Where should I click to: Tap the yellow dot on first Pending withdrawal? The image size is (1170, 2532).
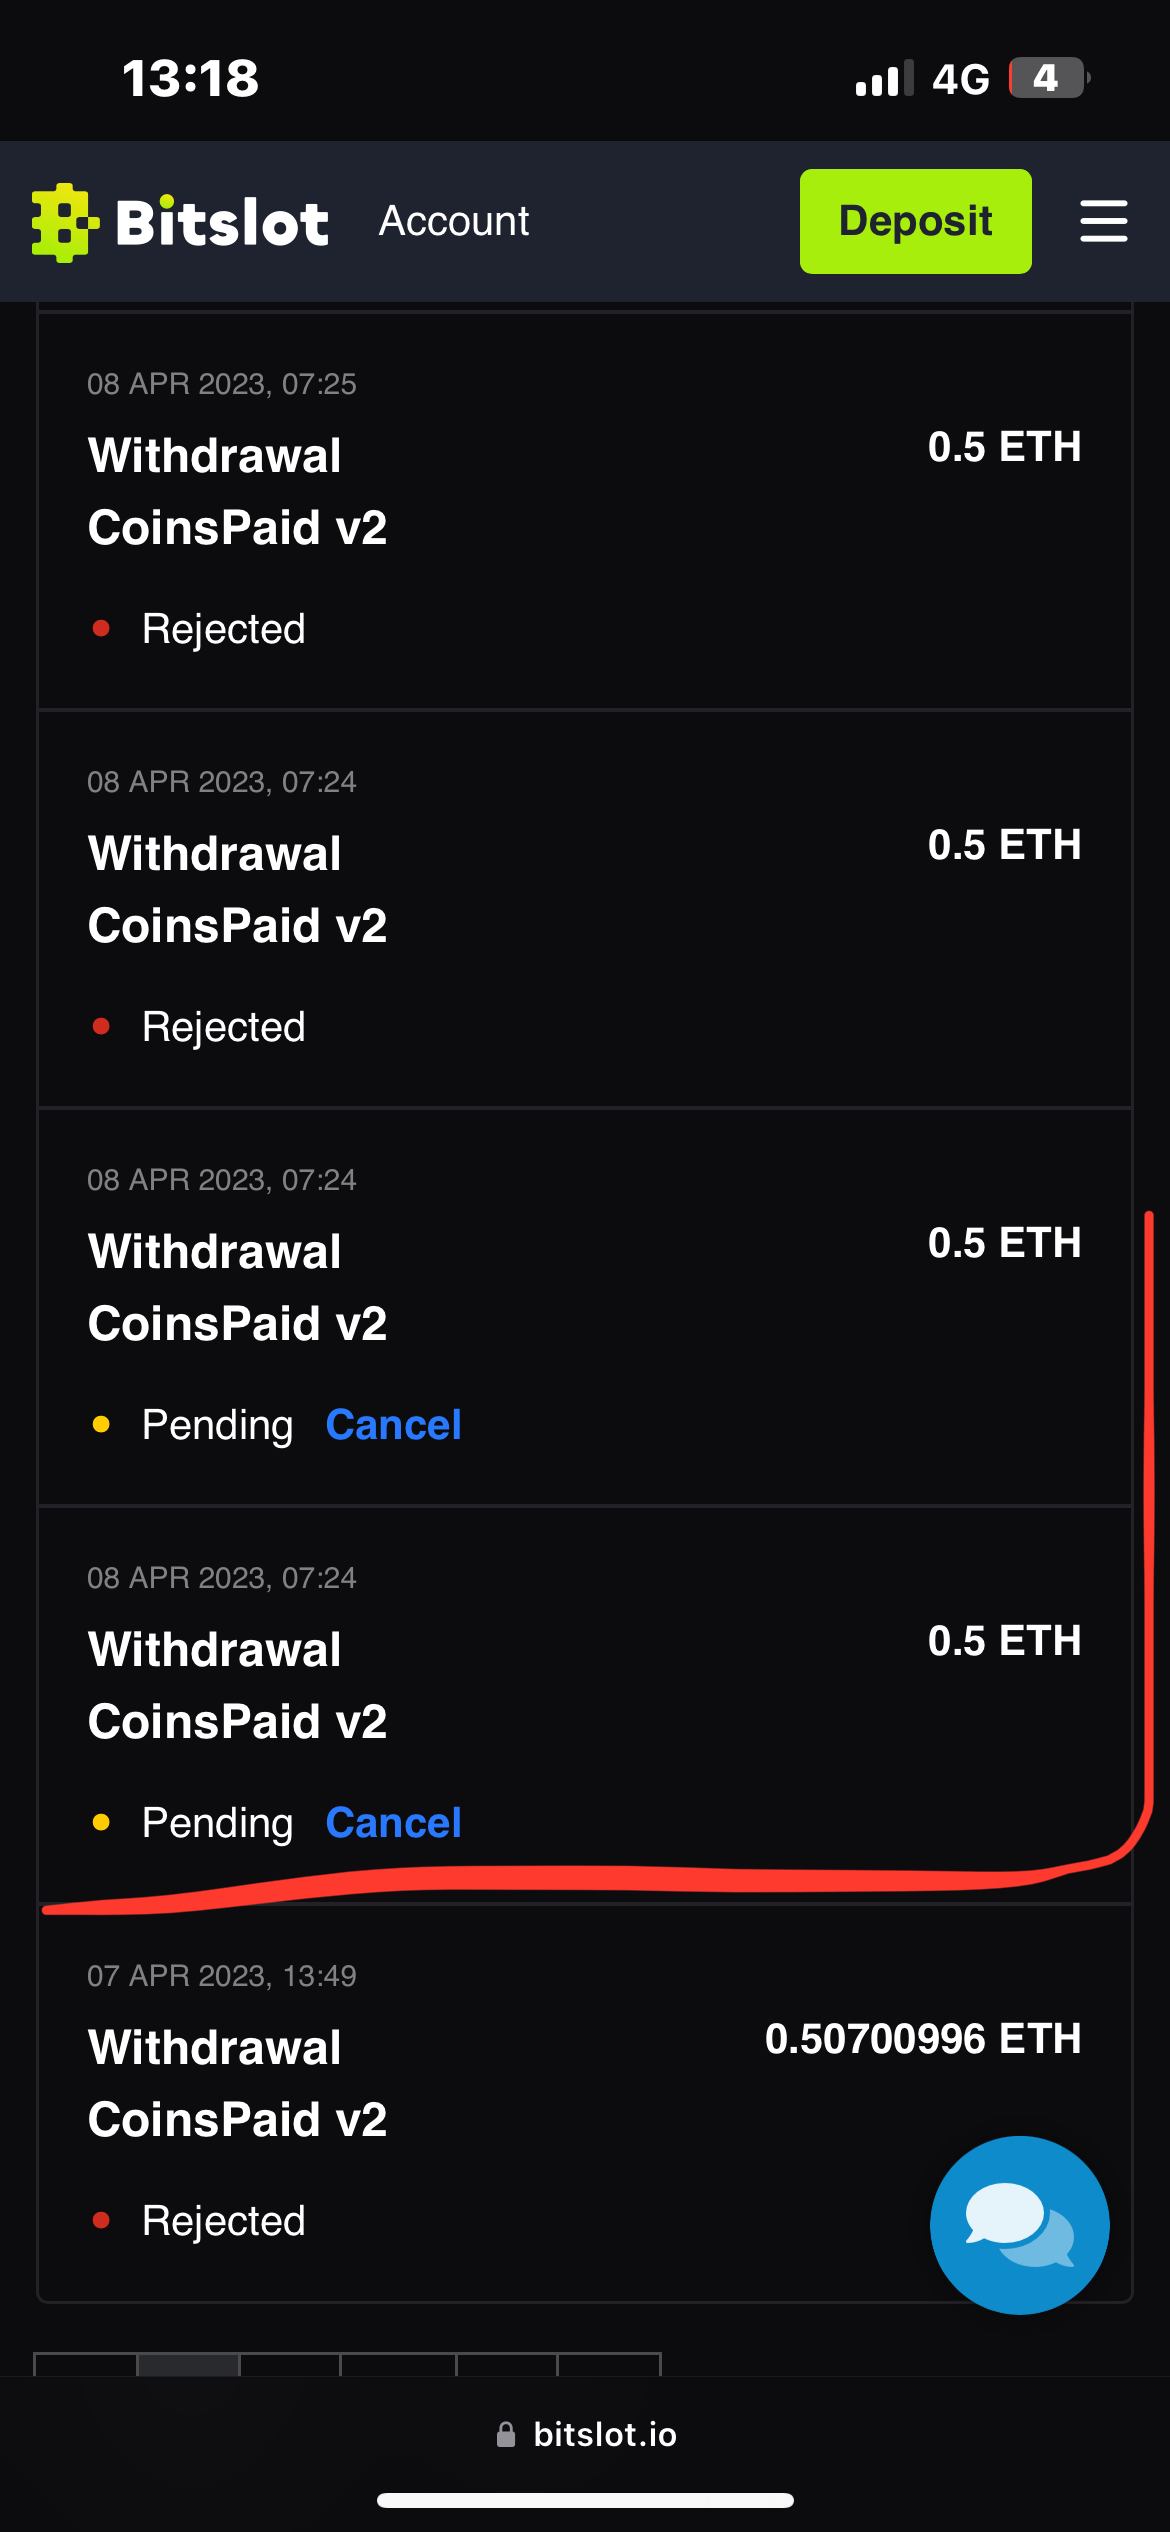coord(101,1425)
